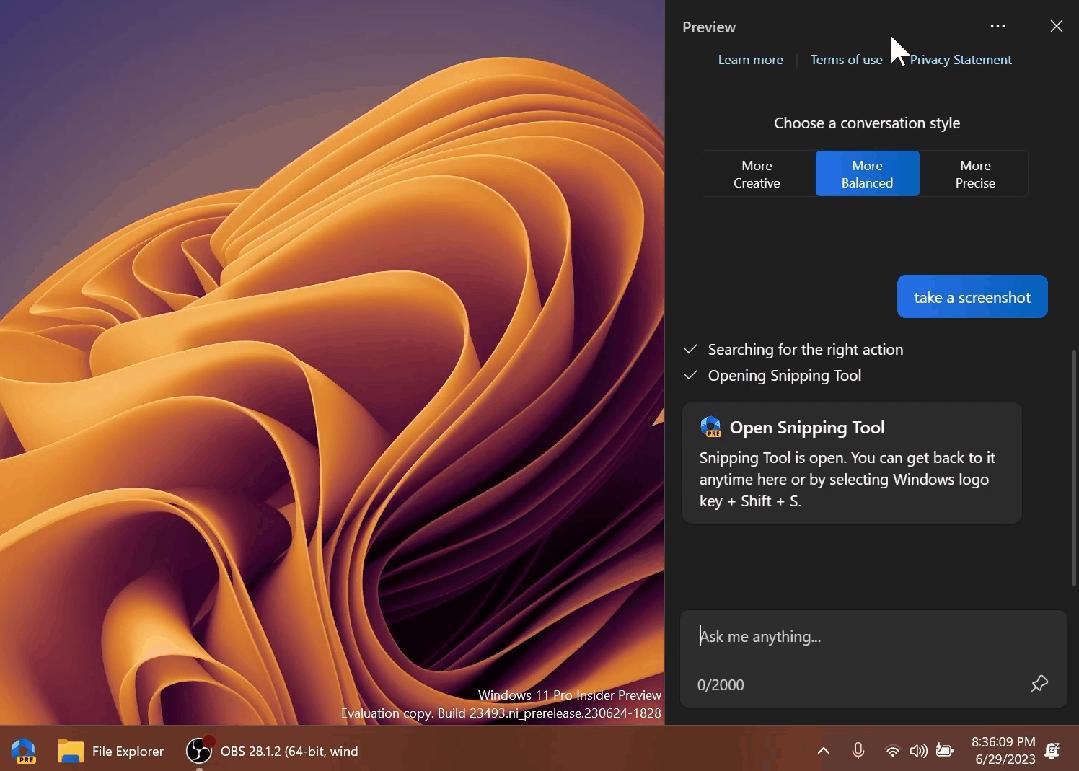
Task: Select the More Balanced conversation style
Action: [867, 174]
